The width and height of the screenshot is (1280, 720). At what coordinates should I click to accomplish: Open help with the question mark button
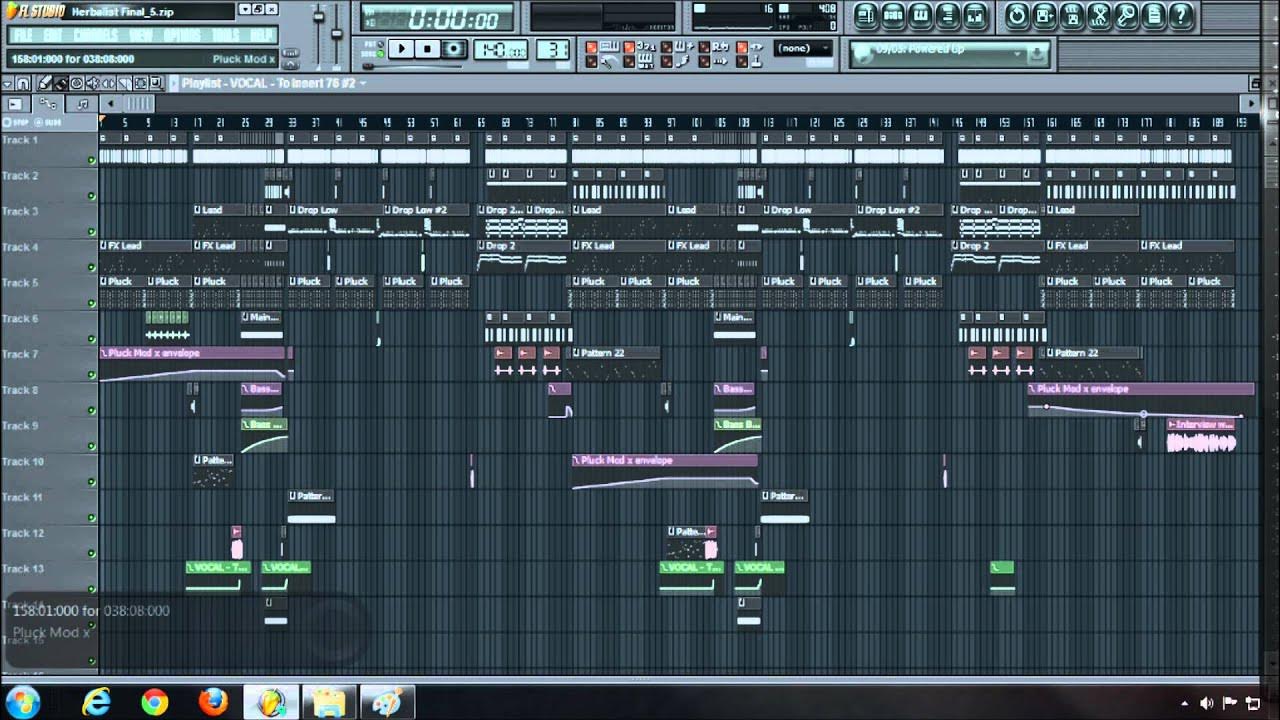click(1180, 15)
